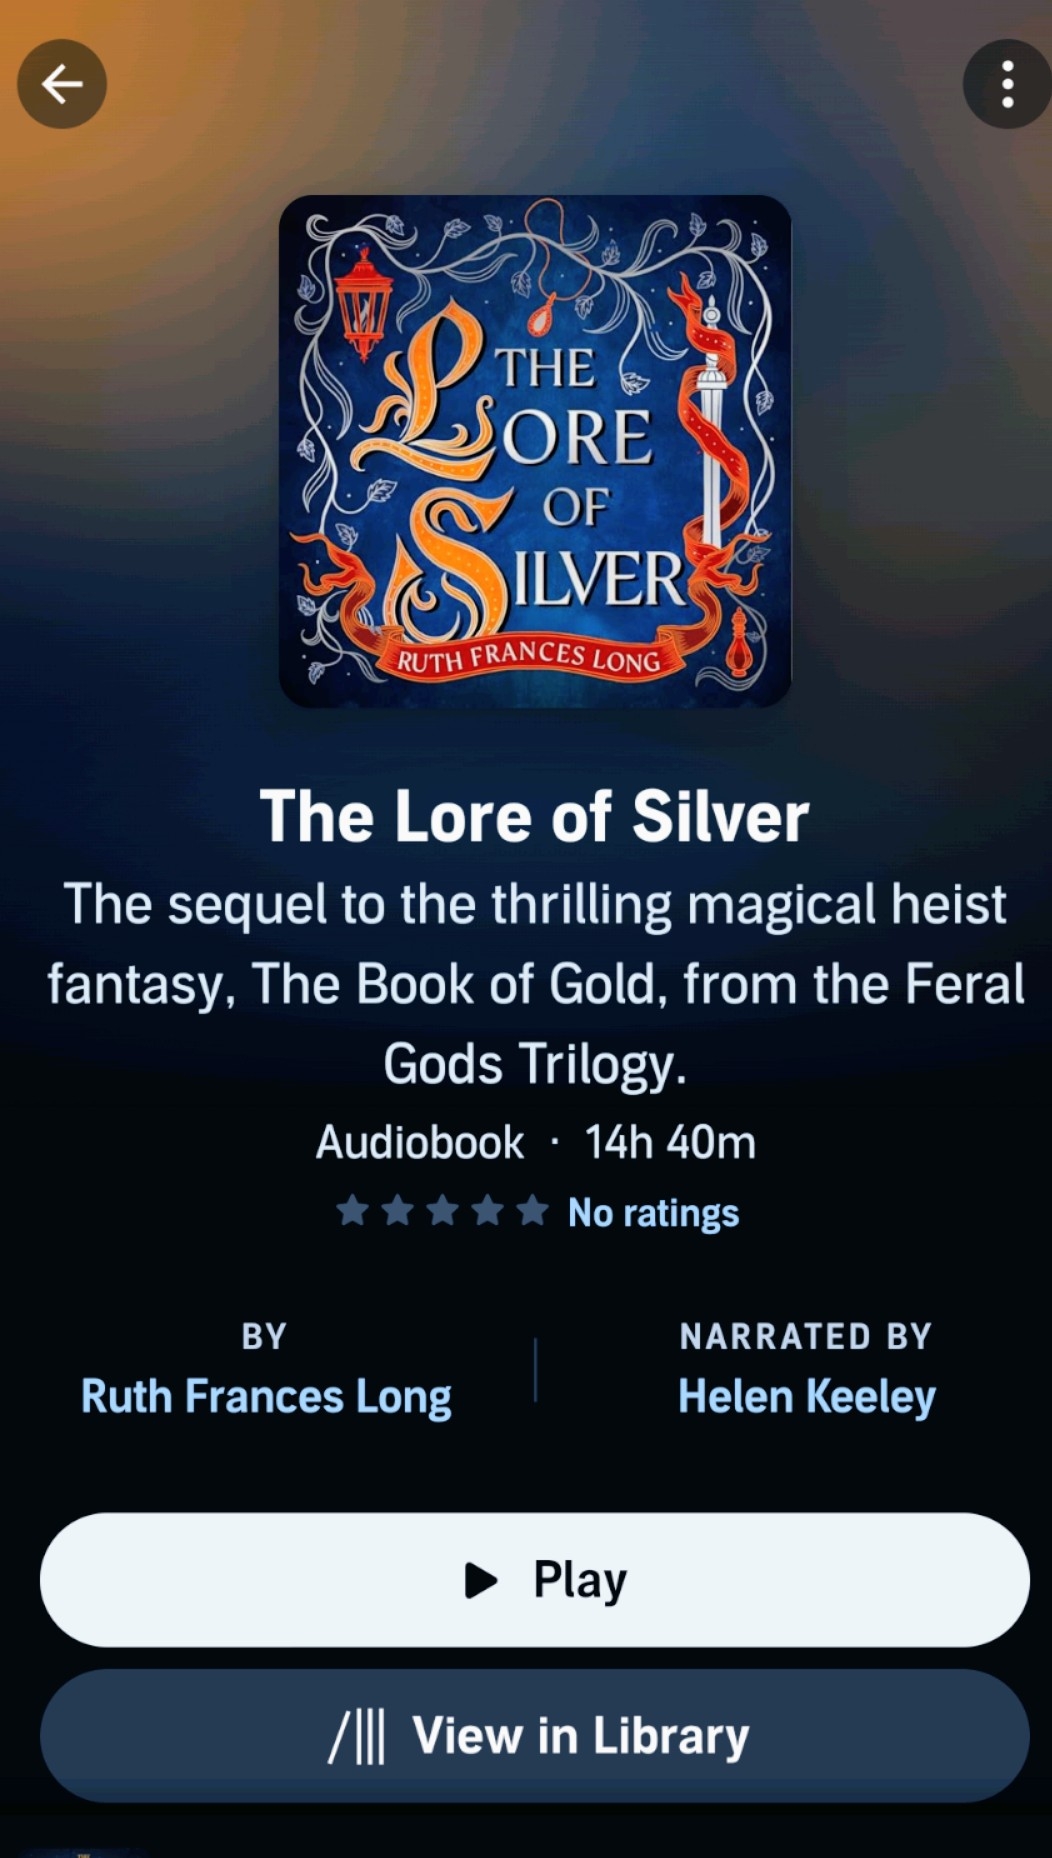Screen dimensions: 1052x1858
Task: Click the third rating star
Action: coord(442,1211)
